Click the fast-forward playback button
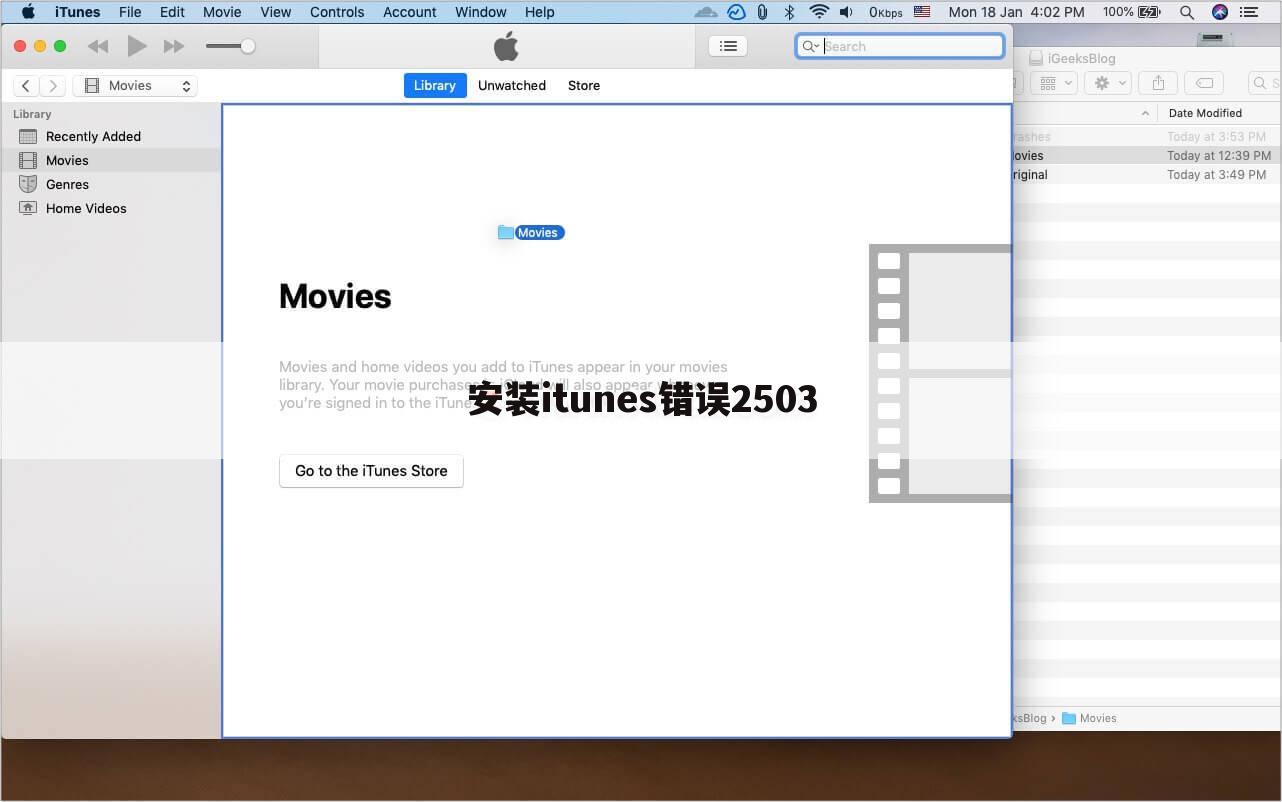This screenshot has width=1282, height=802. [174, 46]
